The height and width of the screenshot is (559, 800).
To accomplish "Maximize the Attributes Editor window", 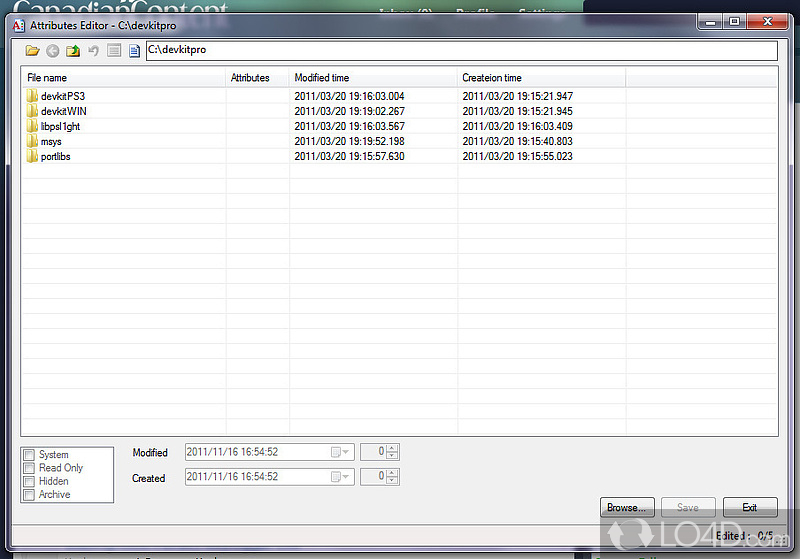I will click(x=734, y=21).
